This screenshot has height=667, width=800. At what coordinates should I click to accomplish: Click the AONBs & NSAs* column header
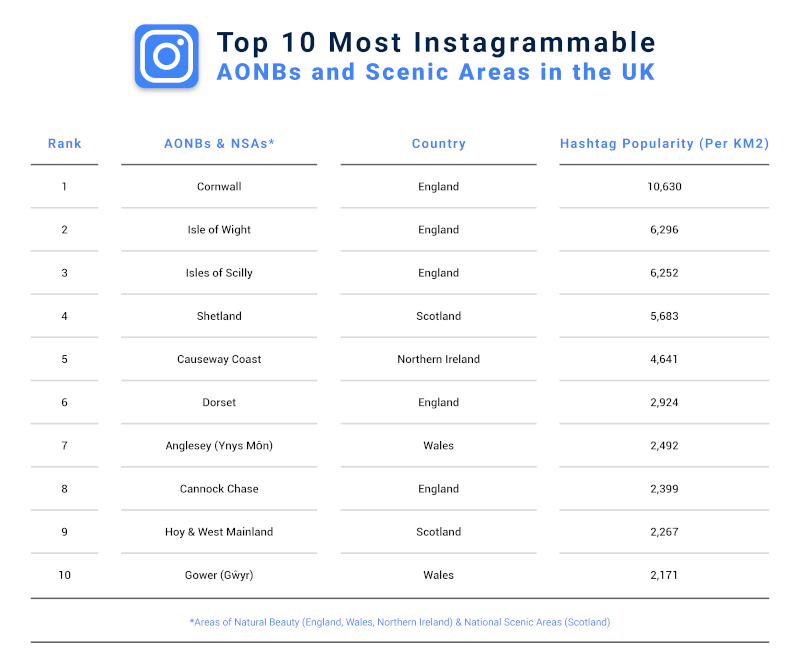[219, 143]
